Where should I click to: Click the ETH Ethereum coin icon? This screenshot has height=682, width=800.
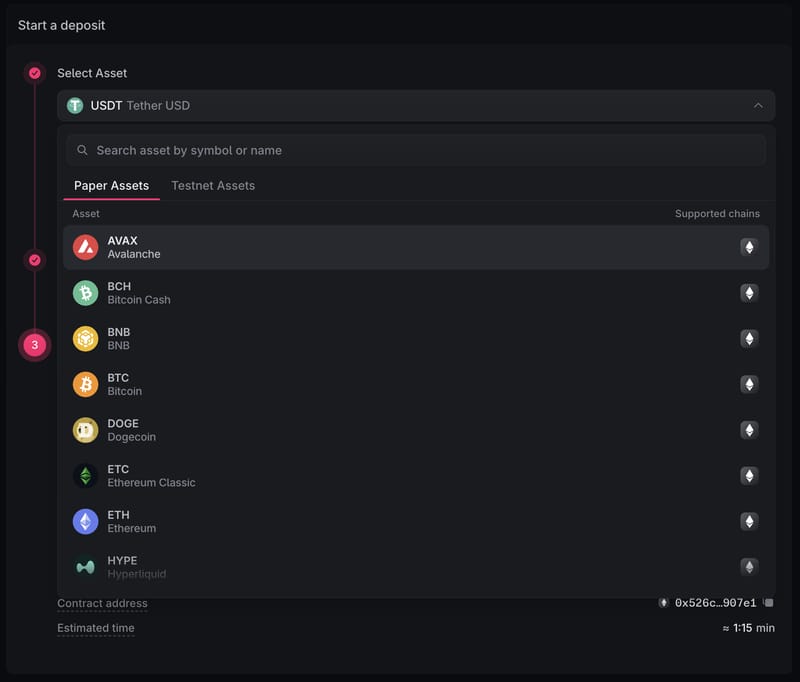(85, 521)
